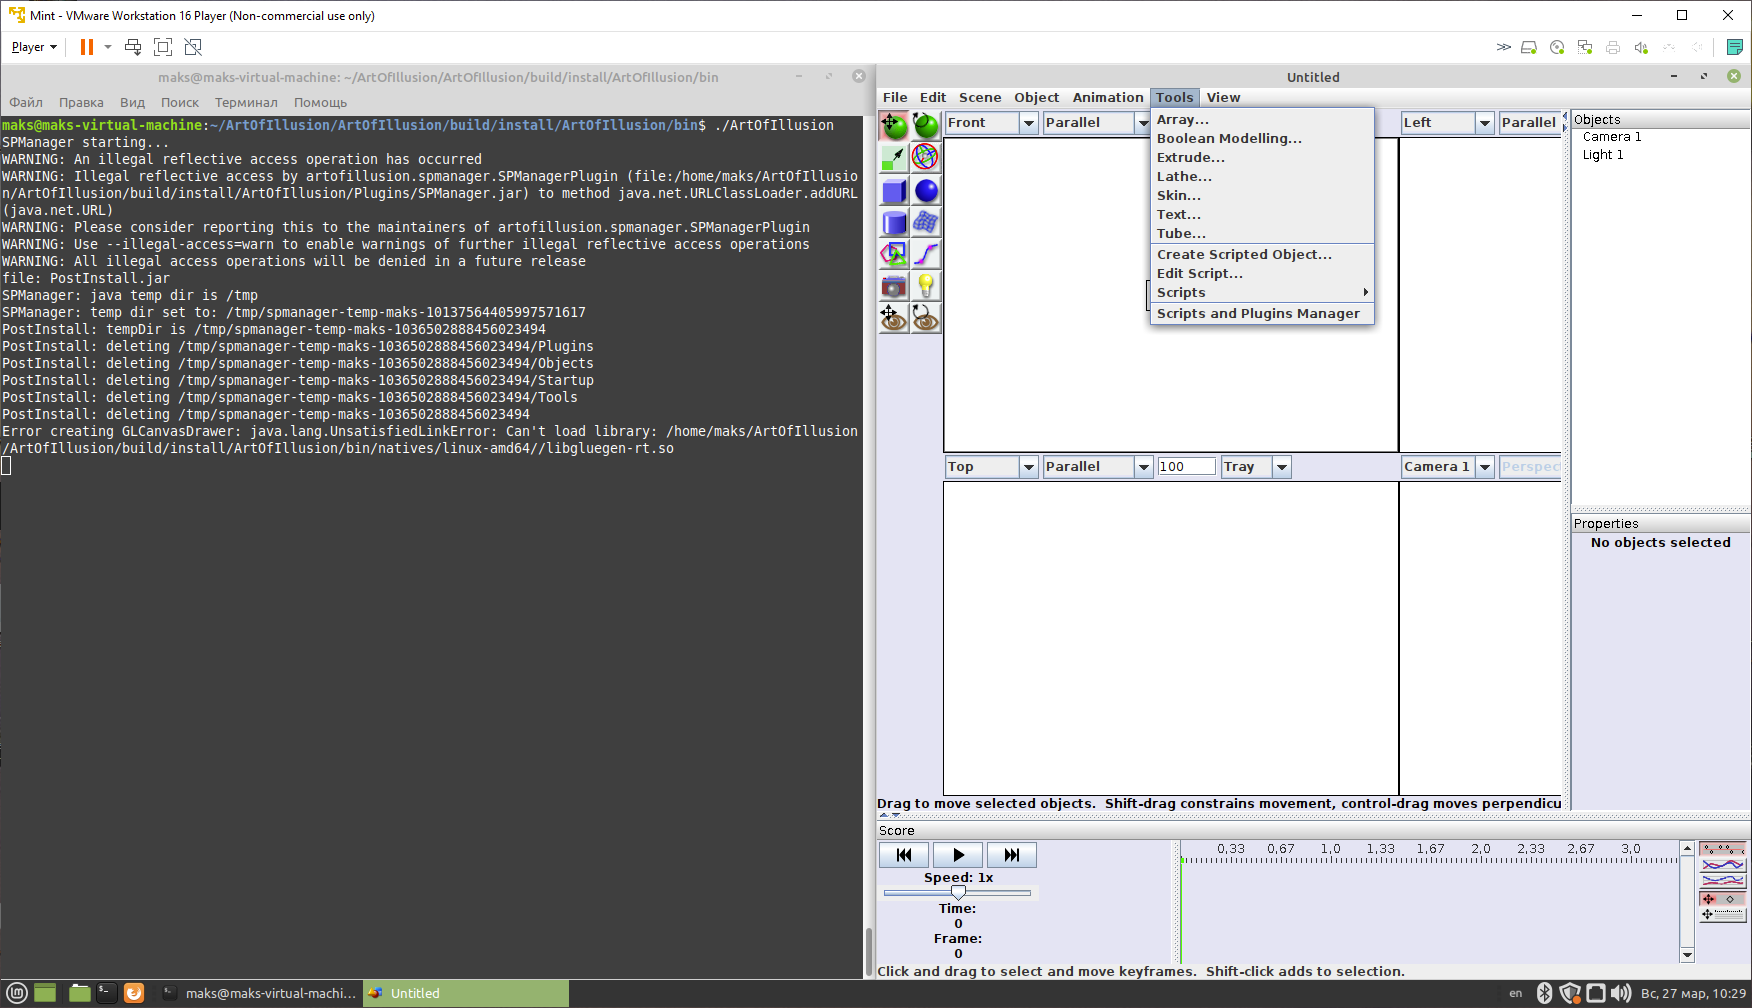Open the Object menu

click(x=1036, y=97)
